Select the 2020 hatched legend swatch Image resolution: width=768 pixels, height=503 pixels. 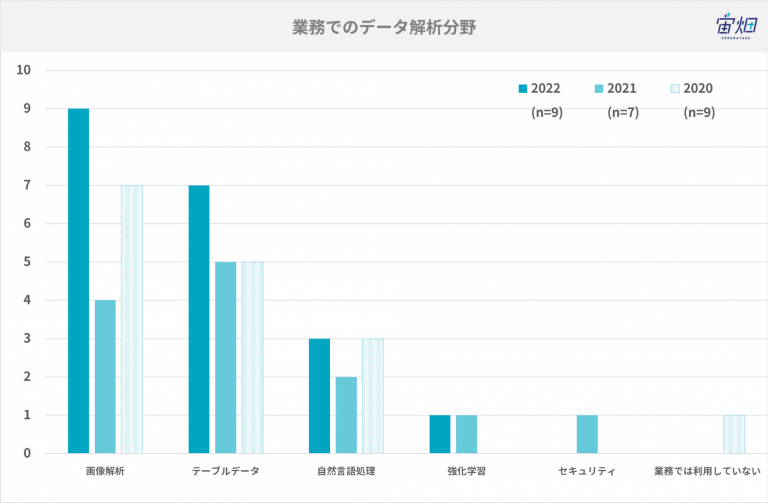pyautogui.click(x=675, y=89)
